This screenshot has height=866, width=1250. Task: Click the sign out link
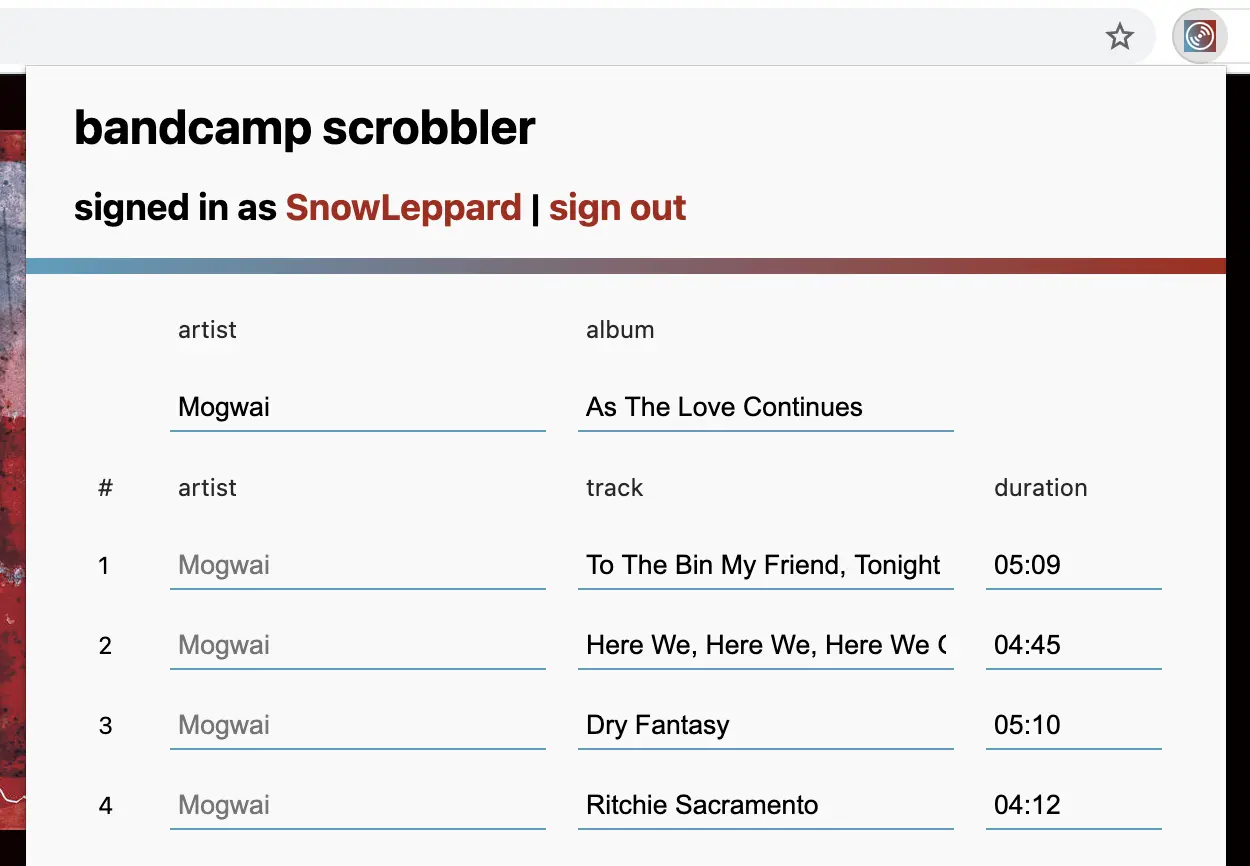pos(617,208)
